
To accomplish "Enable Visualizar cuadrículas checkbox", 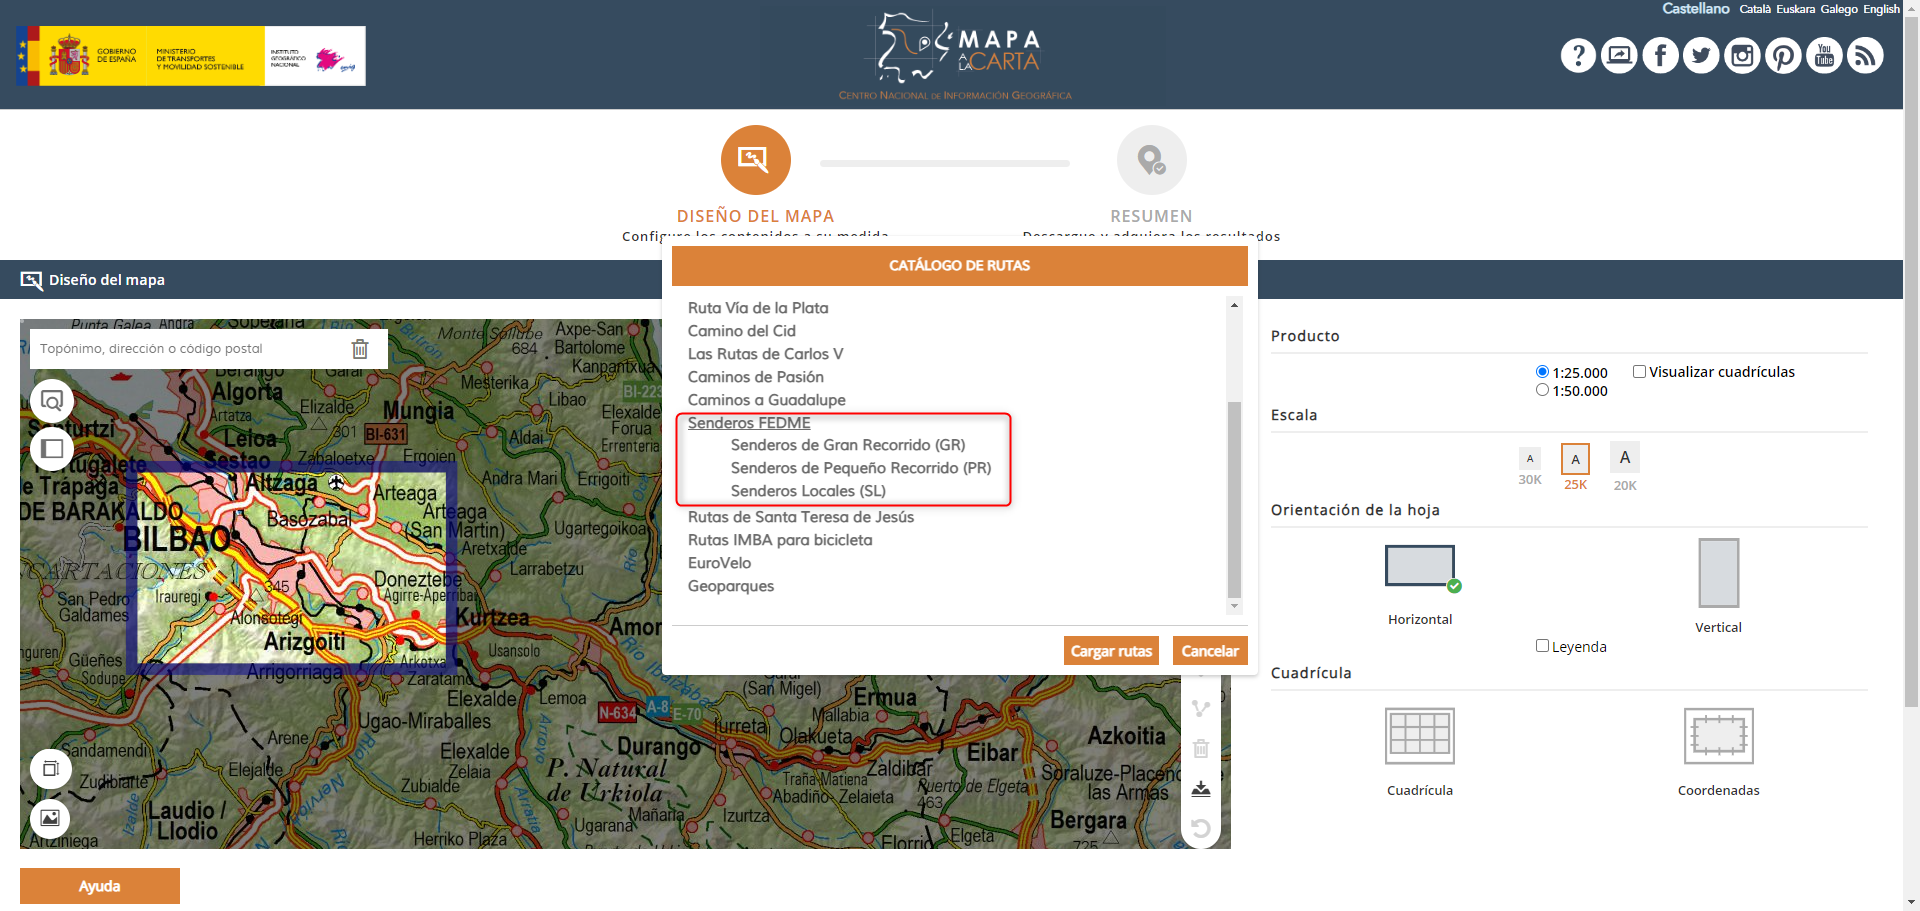I will [1639, 372].
